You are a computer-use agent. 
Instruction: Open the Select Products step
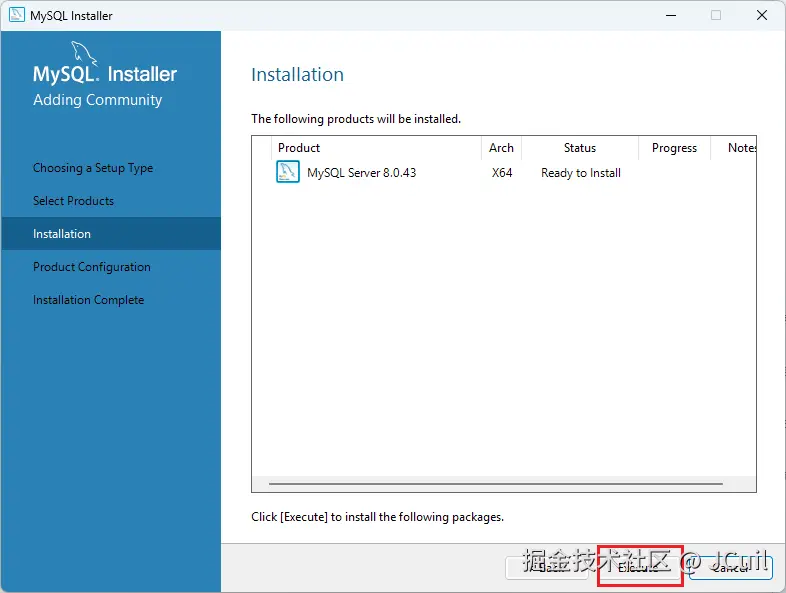click(x=73, y=201)
